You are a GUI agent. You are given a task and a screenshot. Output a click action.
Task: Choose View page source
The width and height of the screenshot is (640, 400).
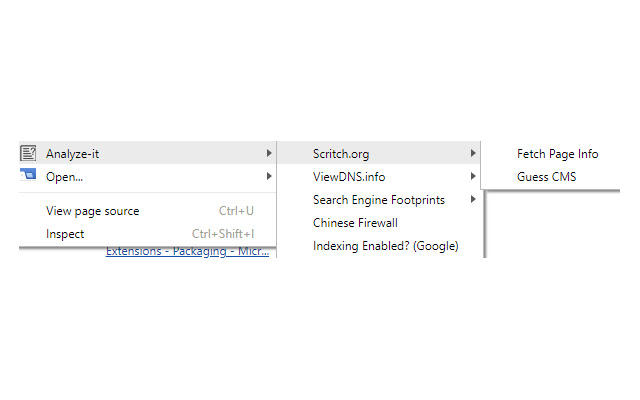(148, 211)
